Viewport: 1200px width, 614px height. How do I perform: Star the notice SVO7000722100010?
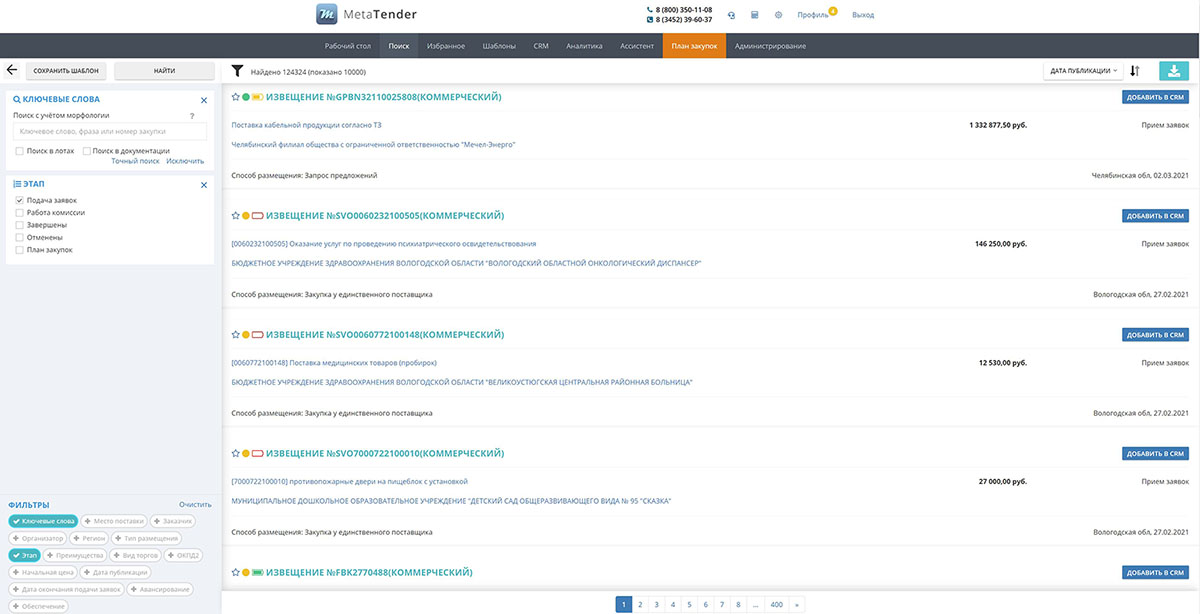click(235, 453)
